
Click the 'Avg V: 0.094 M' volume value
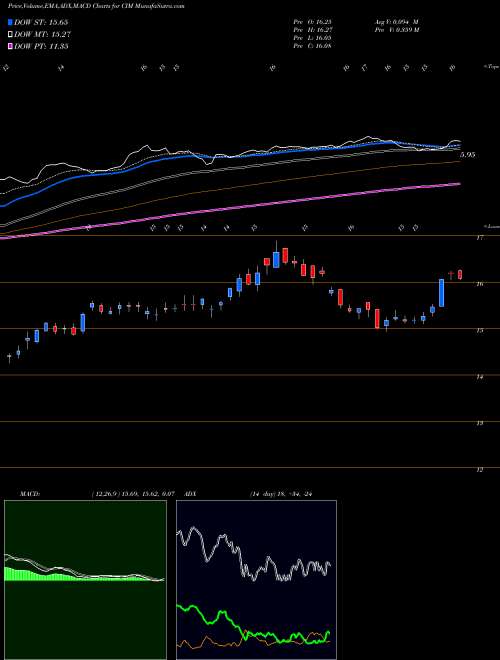point(396,22)
